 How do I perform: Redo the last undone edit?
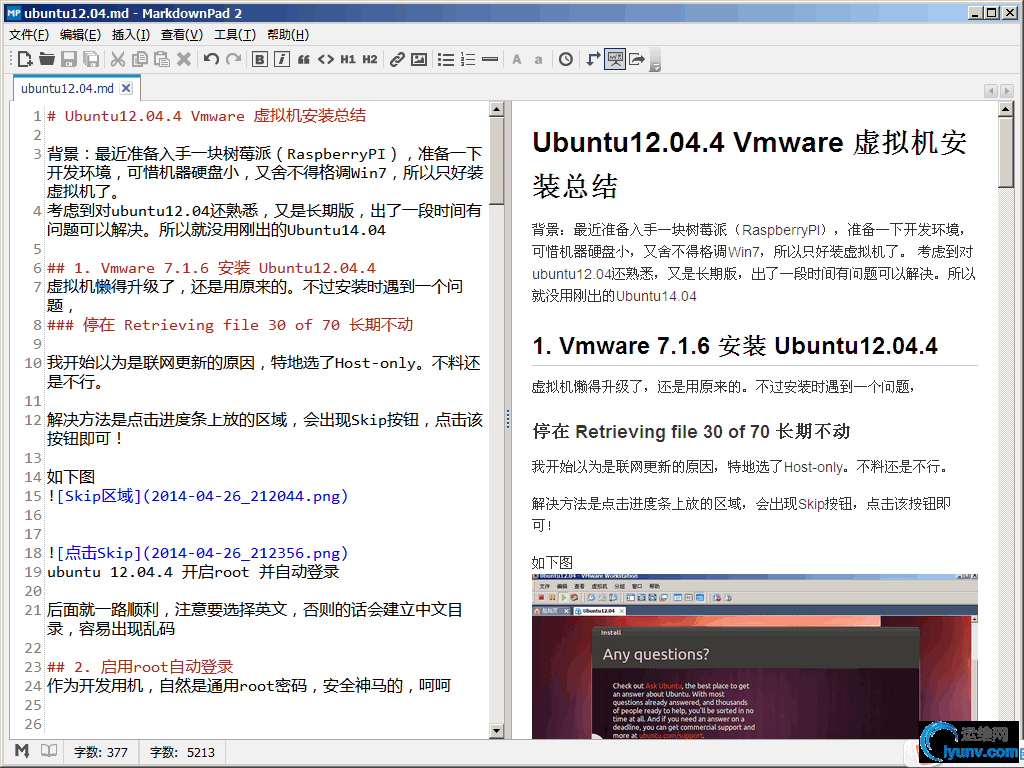(x=233, y=59)
